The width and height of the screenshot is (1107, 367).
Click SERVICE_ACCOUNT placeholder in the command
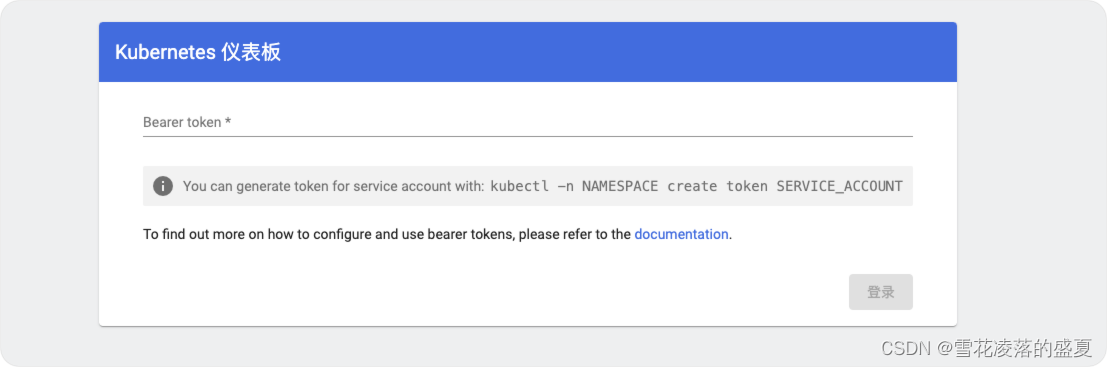click(x=839, y=186)
